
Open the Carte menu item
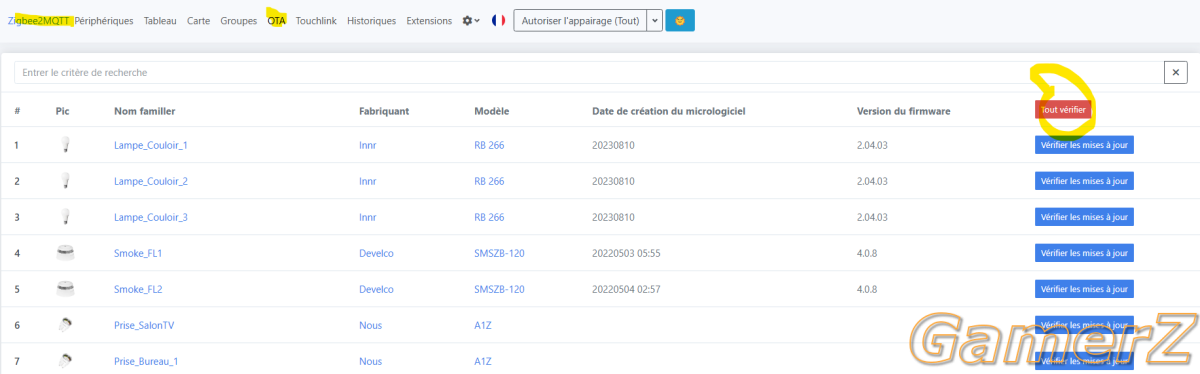[198, 20]
